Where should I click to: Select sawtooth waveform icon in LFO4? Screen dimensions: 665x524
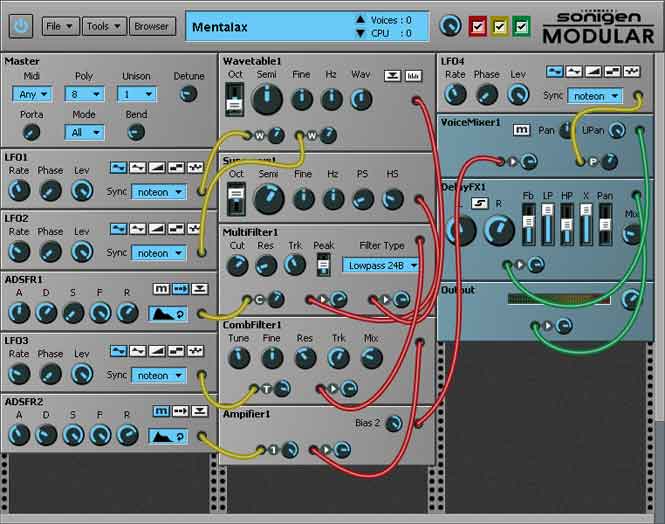point(593,72)
